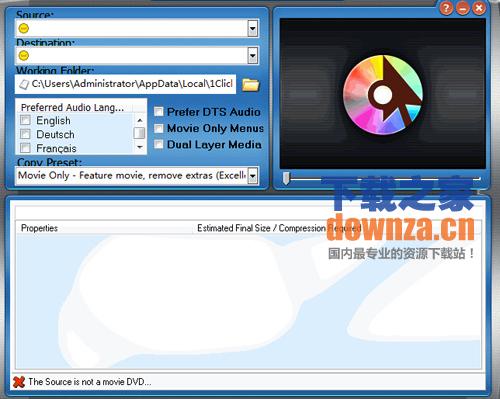500x399 pixels.
Task: Close the application with the orange X button
Action: (479, 8)
